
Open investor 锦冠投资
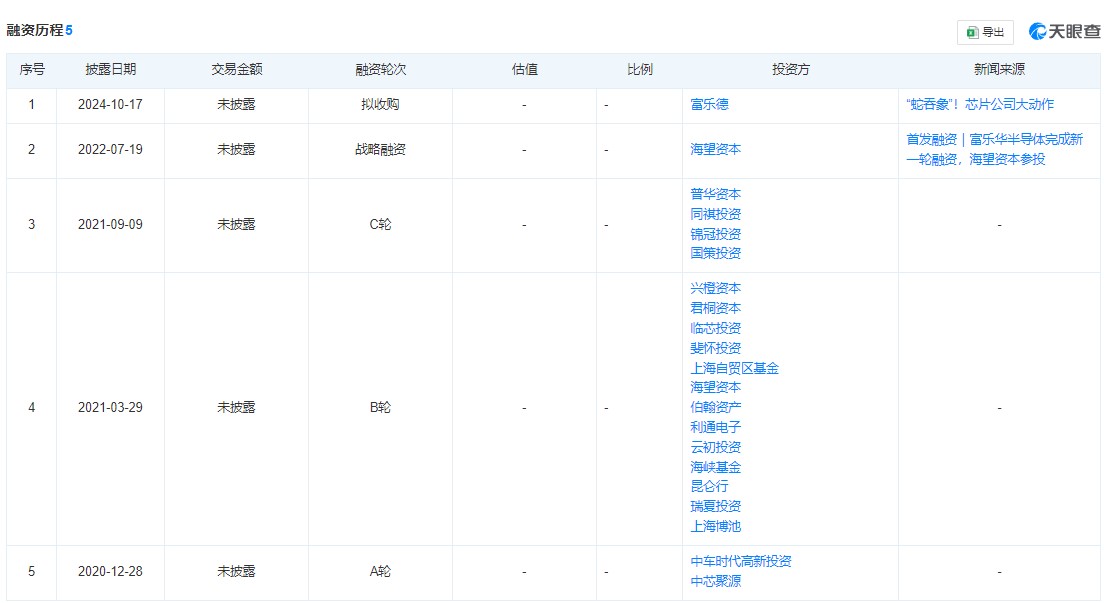(x=715, y=234)
